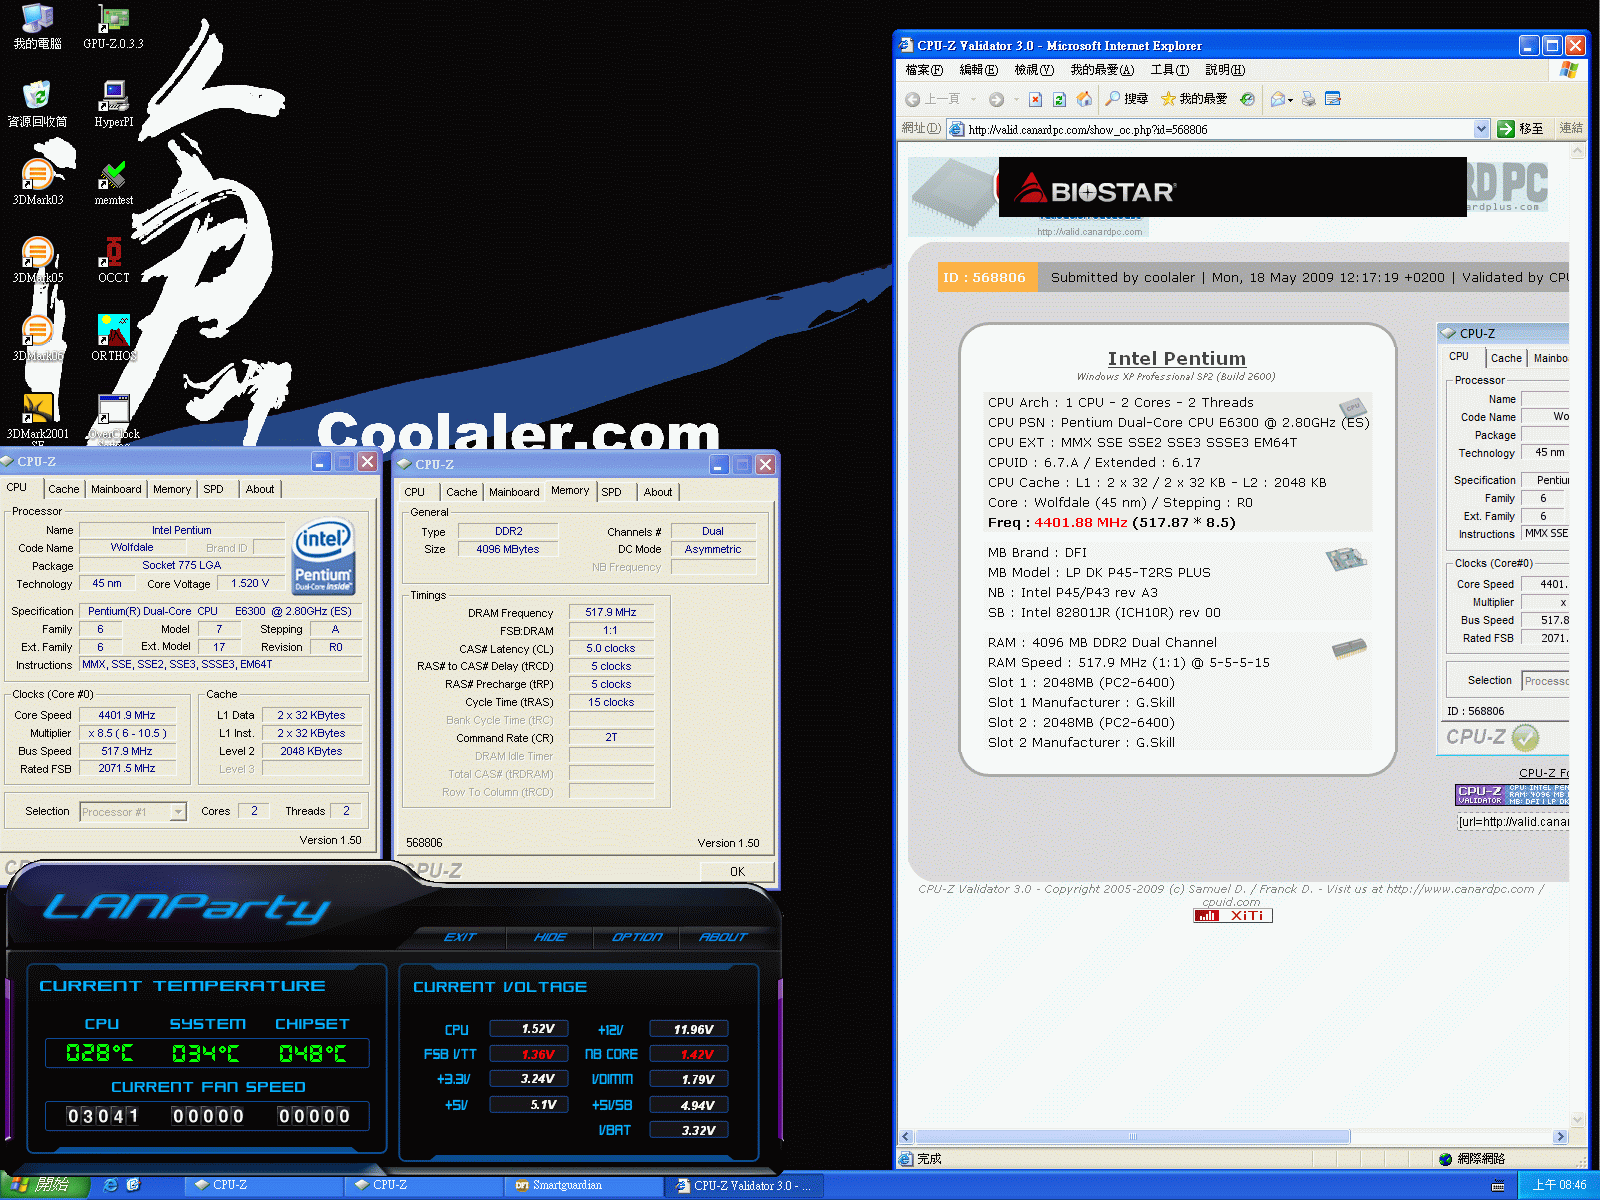Click the CPU-Z validated checkmark badge
This screenshot has height=1200, width=1600.
click(x=1525, y=738)
